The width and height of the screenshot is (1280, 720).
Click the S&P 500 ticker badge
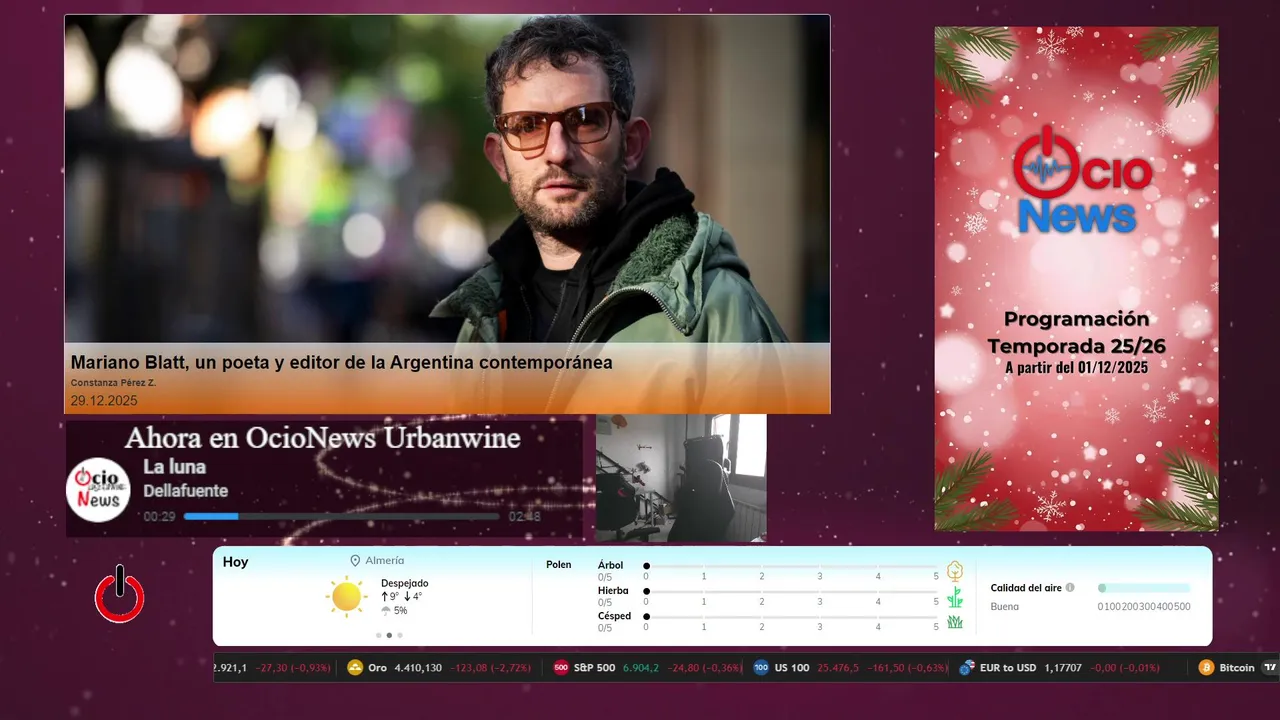click(561, 668)
